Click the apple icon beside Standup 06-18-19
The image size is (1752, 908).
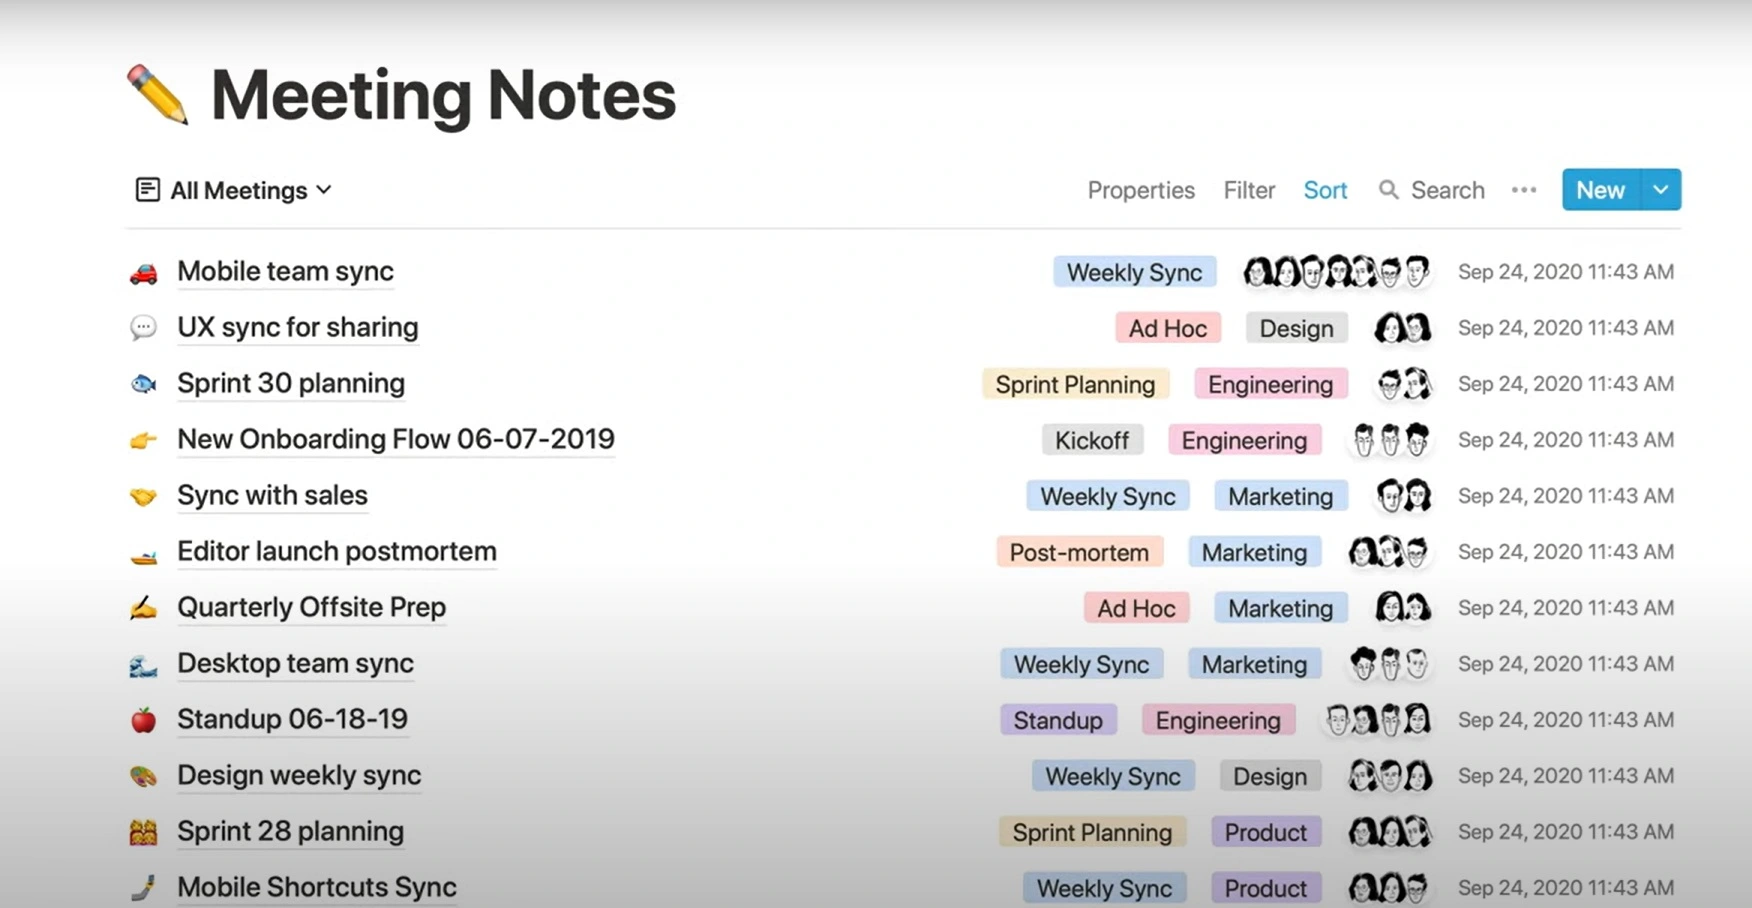(x=144, y=720)
